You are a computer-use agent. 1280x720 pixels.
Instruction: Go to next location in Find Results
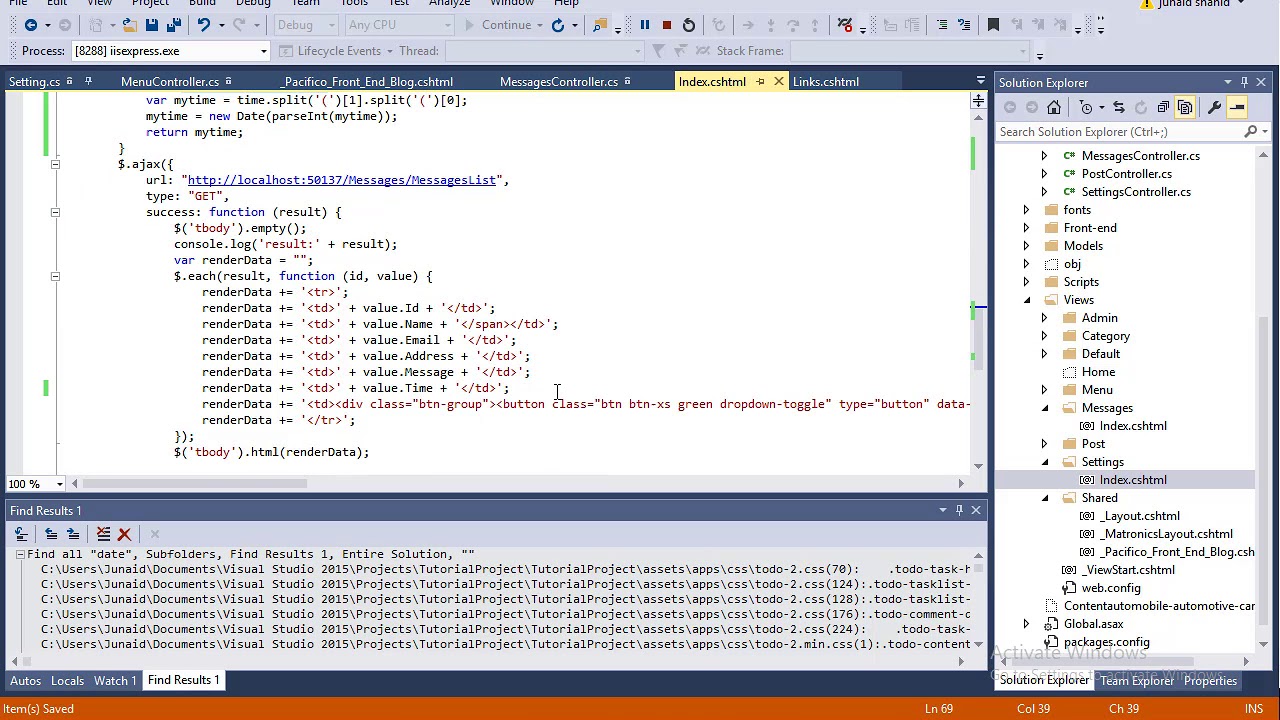[73, 534]
